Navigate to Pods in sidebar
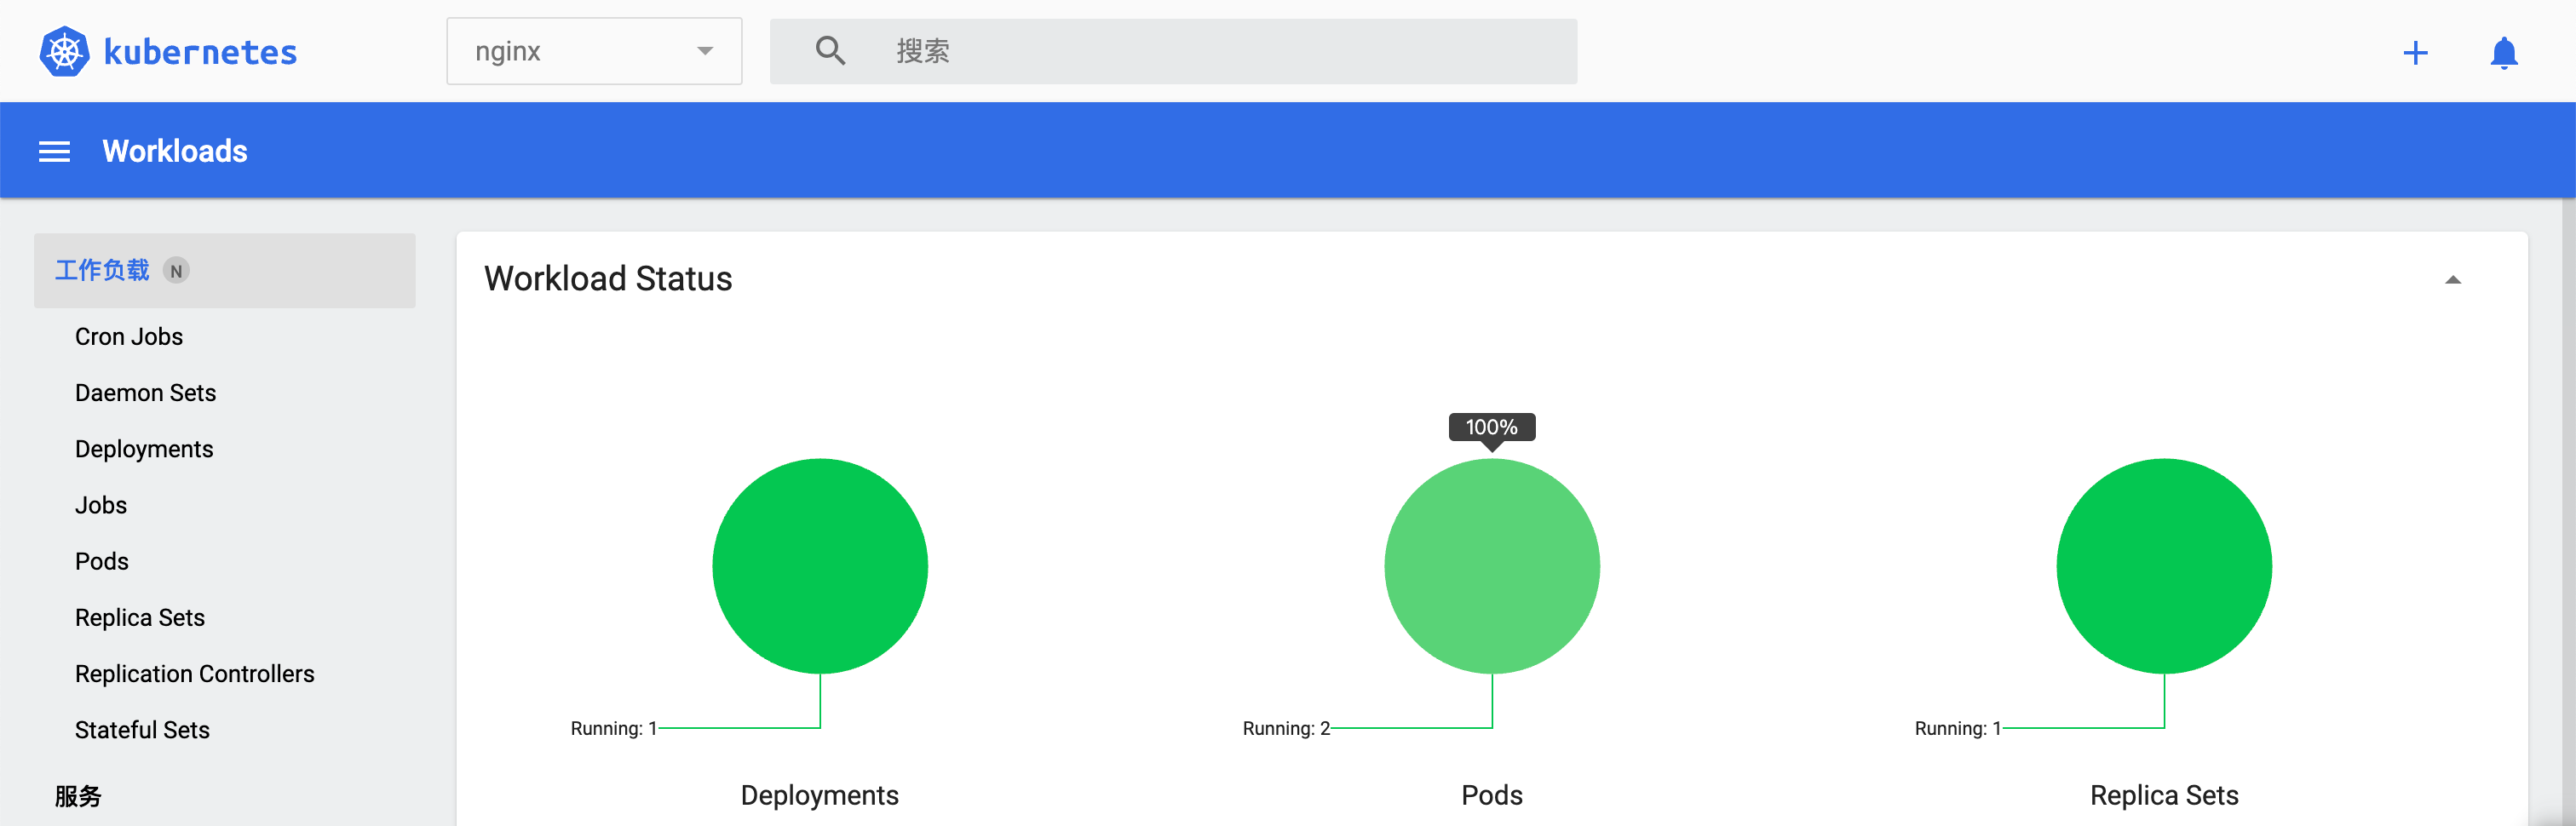This screenshot has height=826, width=2576. tap(102, 561)
